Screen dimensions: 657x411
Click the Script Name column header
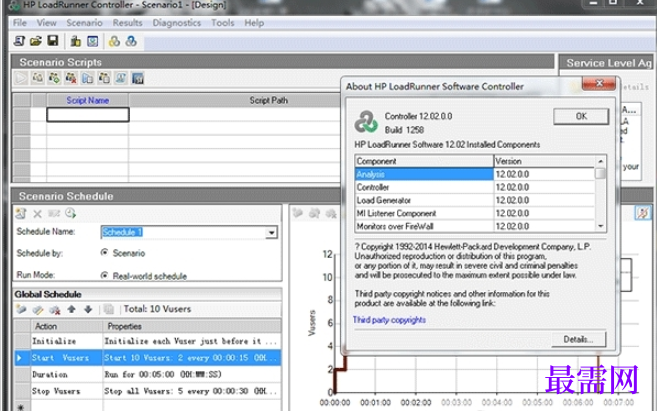coord(88,101)
